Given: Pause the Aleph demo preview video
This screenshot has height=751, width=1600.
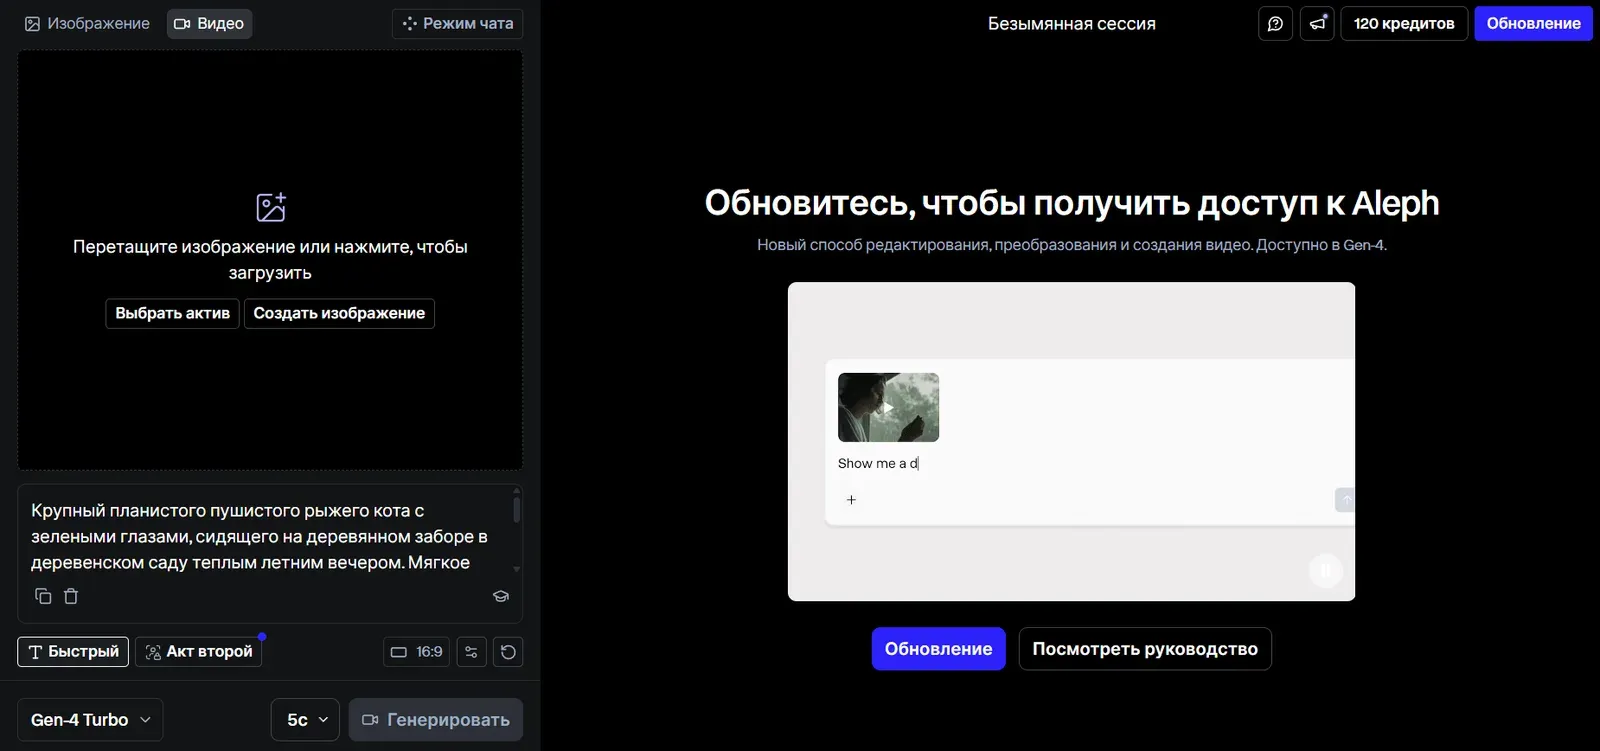Looking at the screenshot, I should (x=1326, y=570).
